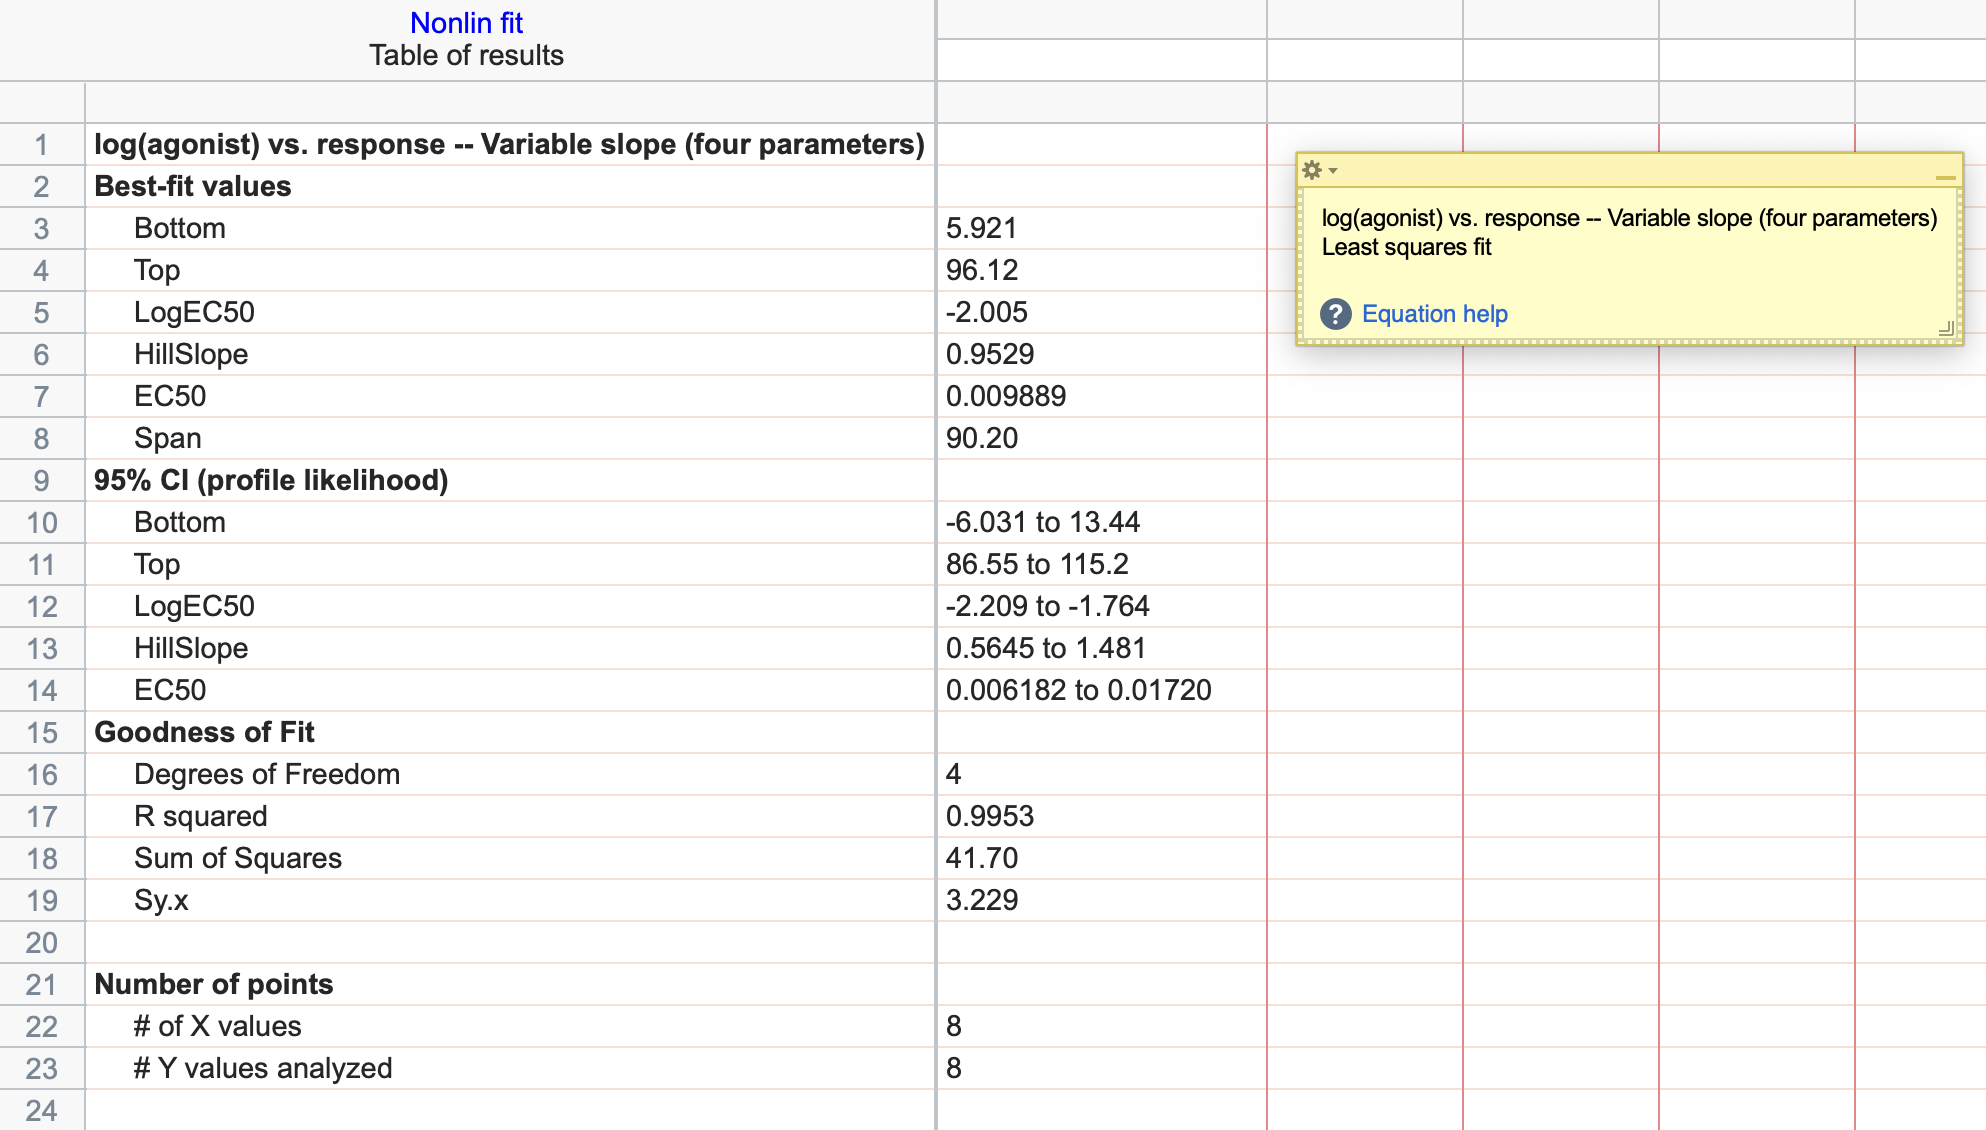This screenshot has width=1986, height=1130.
Task: Click the gear icon on yellow note
Action: tap(1312, 170)
